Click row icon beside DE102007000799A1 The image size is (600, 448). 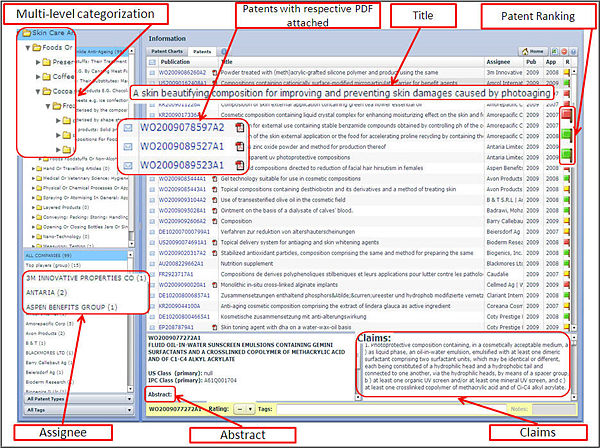152,232
